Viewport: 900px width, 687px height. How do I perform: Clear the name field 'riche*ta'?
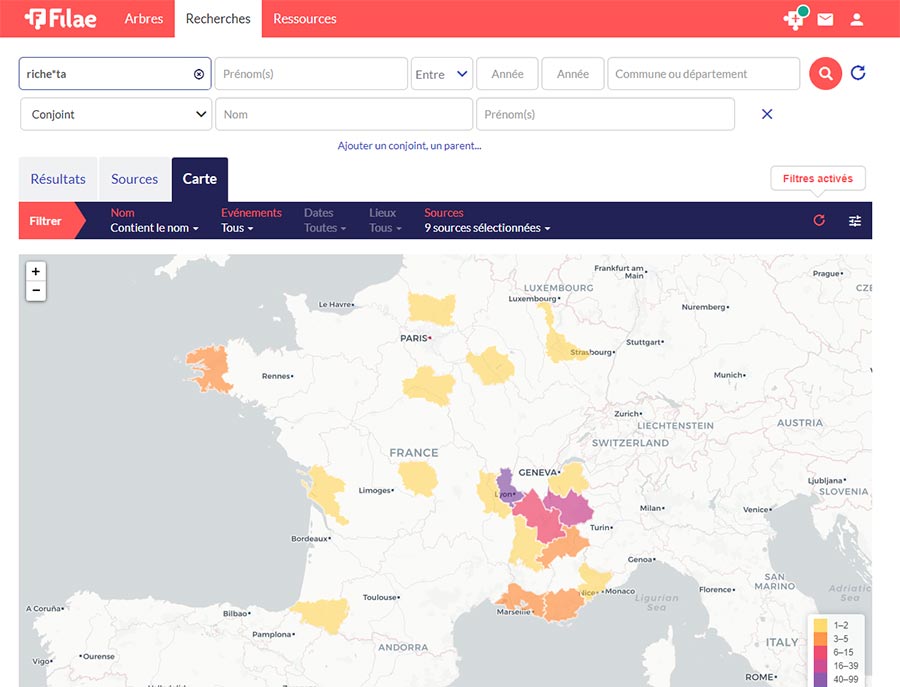tap(198, 74)
